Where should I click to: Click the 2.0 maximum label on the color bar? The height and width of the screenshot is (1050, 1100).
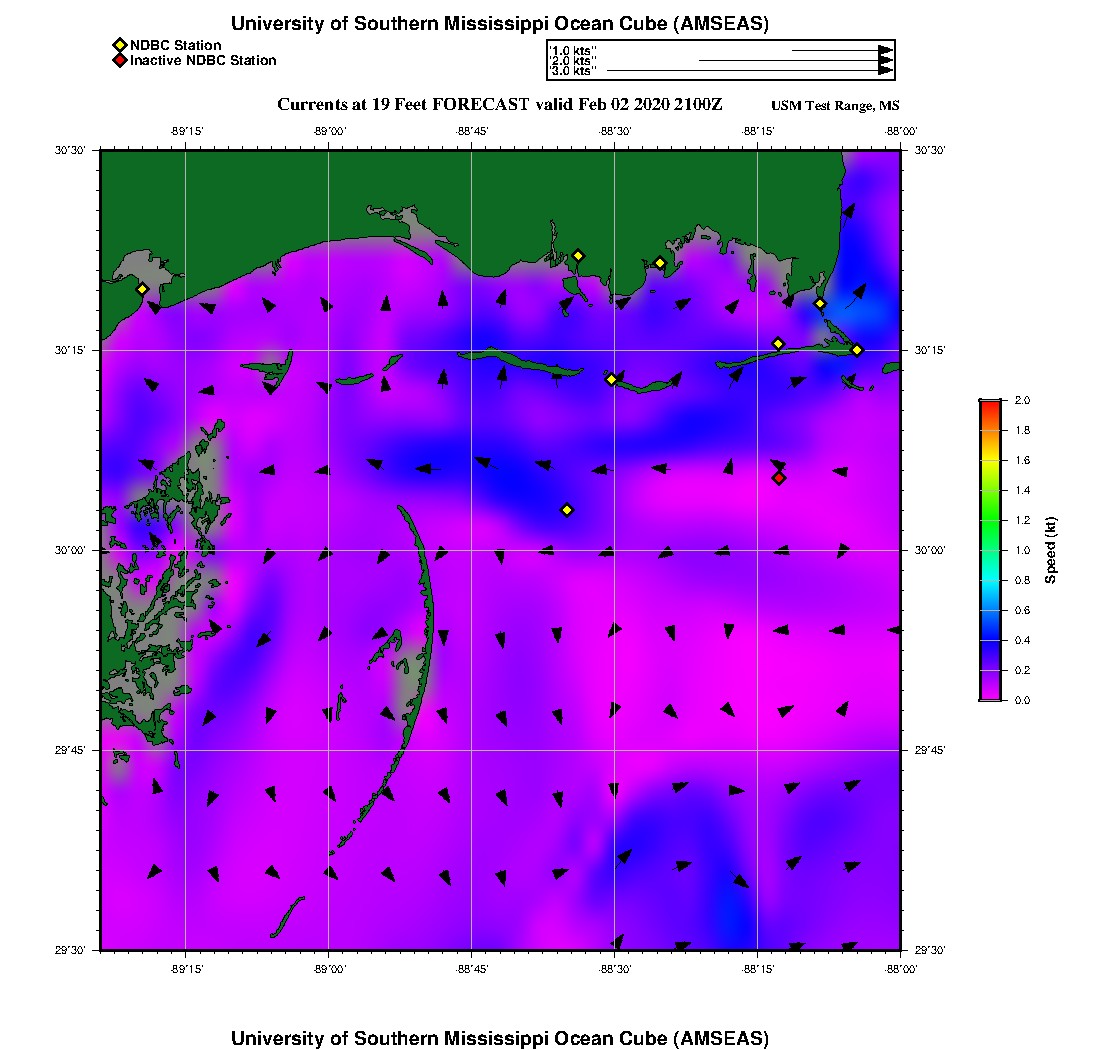(1022, 400)
